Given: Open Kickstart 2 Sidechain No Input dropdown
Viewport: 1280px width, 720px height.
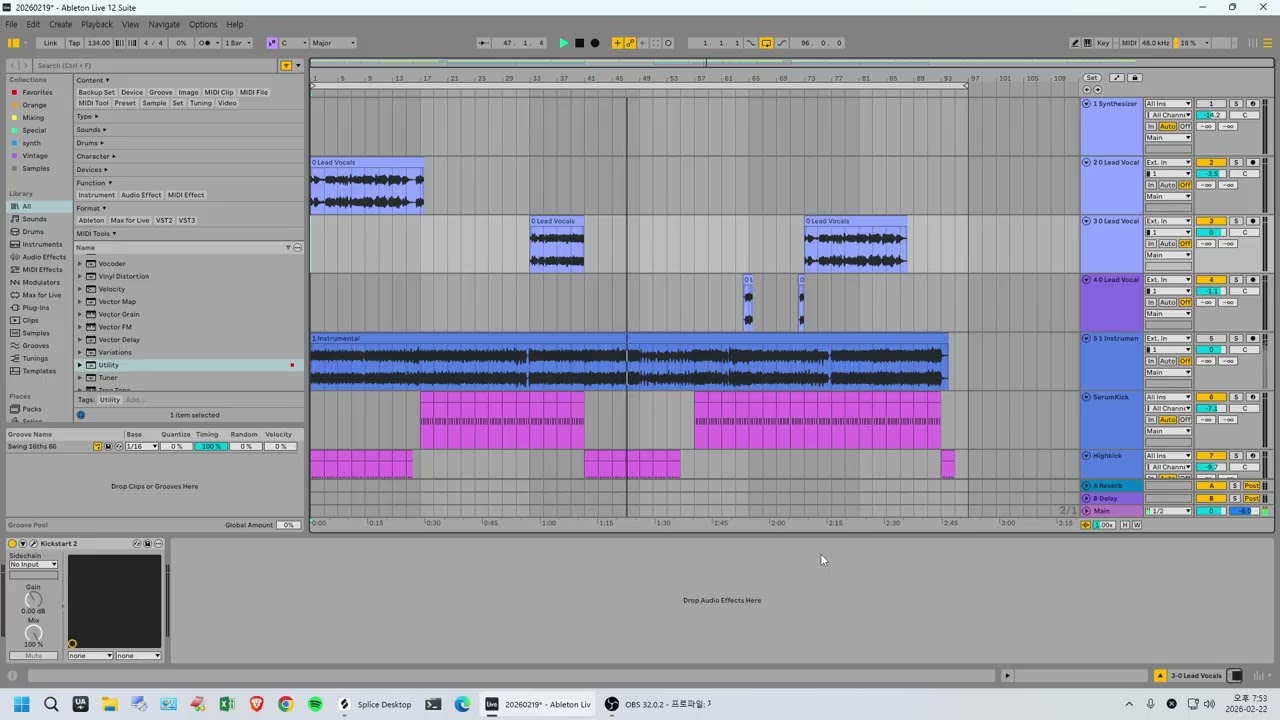Looking at the screenshot, I should 33,565.
